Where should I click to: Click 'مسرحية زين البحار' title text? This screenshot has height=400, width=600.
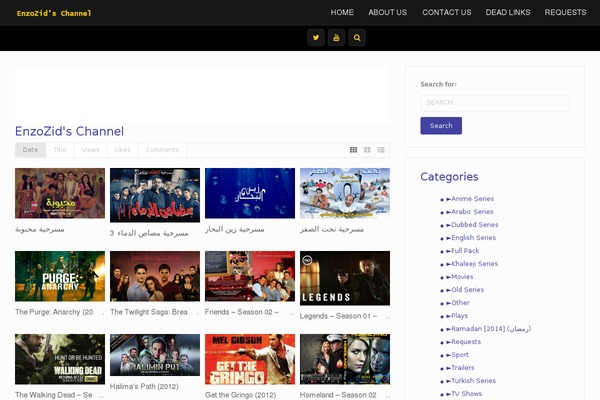click(x=235, y=229)
